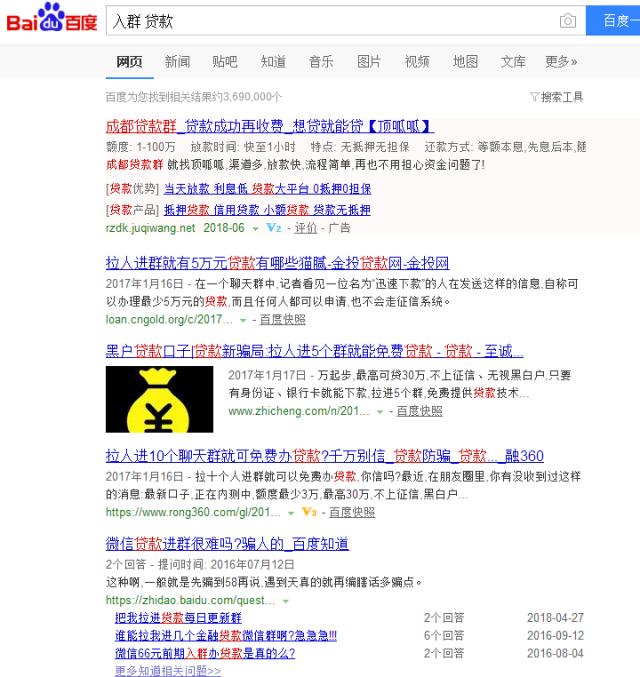The height and width of the screenshot is (677, 640).
Task: Open 百度快照 for rong360 result
Action: (x=352, y=512)
